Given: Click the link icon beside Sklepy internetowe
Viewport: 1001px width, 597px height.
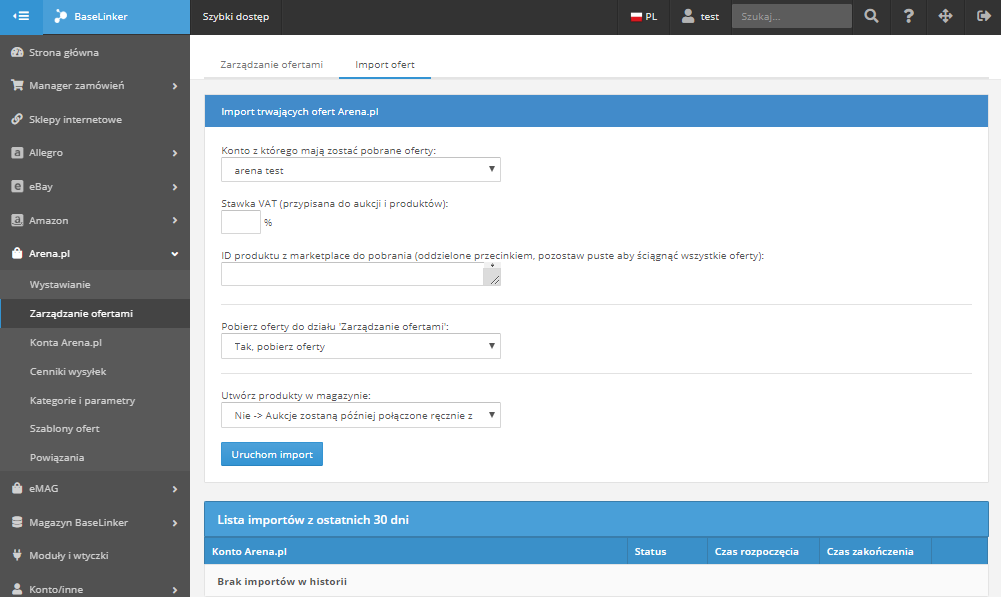Looking at the screenshot, I should tap(17, 119).
